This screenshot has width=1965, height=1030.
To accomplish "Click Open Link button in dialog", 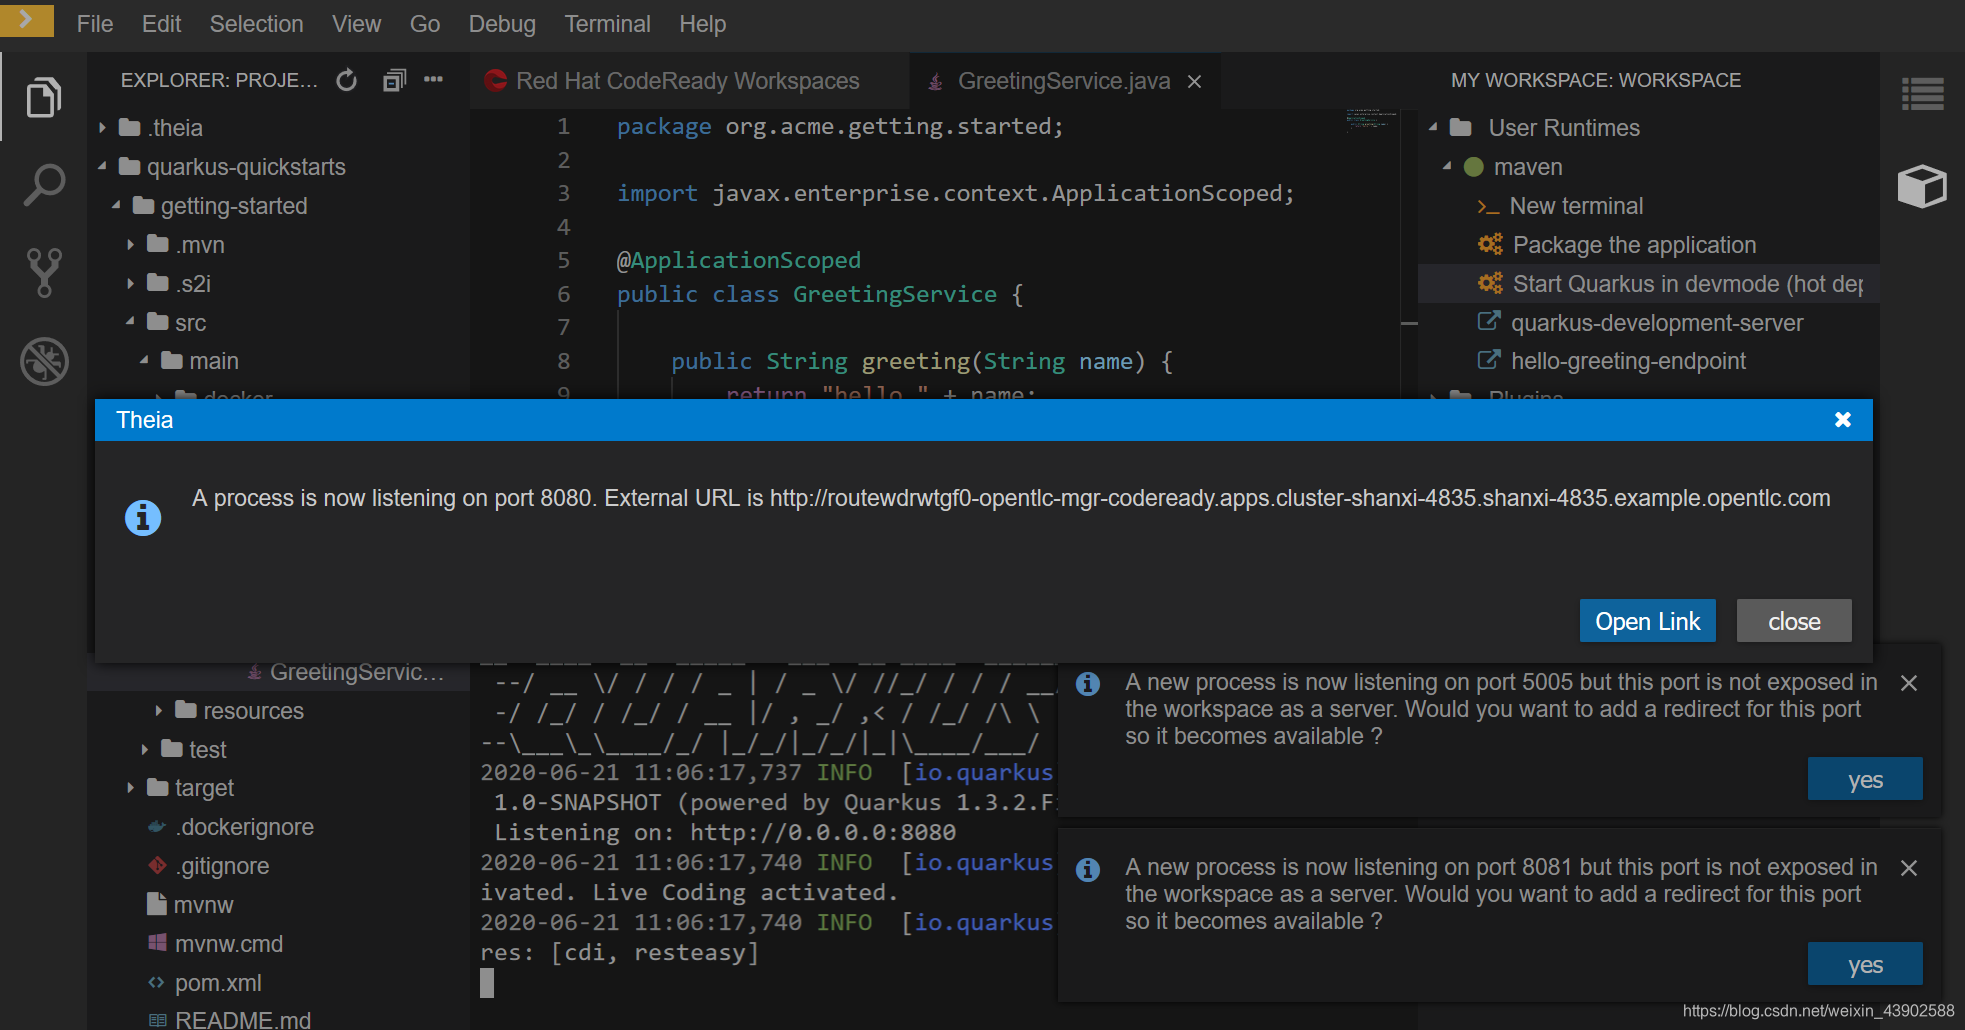I will click(1647, 621).
